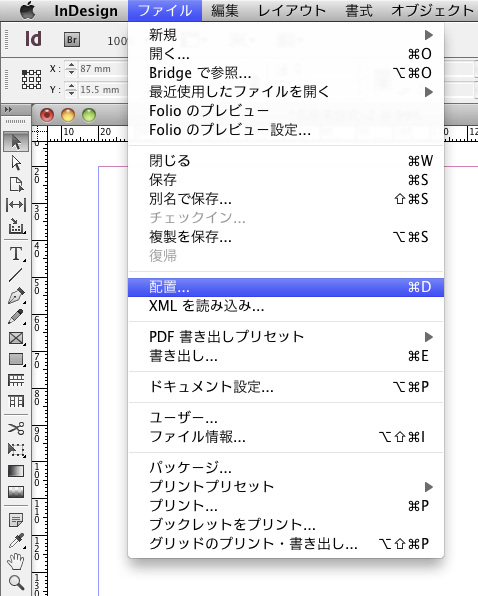Screen dimensions: 478x596
Task: Click the Go to Bridge icon
Action: [72, 40]
